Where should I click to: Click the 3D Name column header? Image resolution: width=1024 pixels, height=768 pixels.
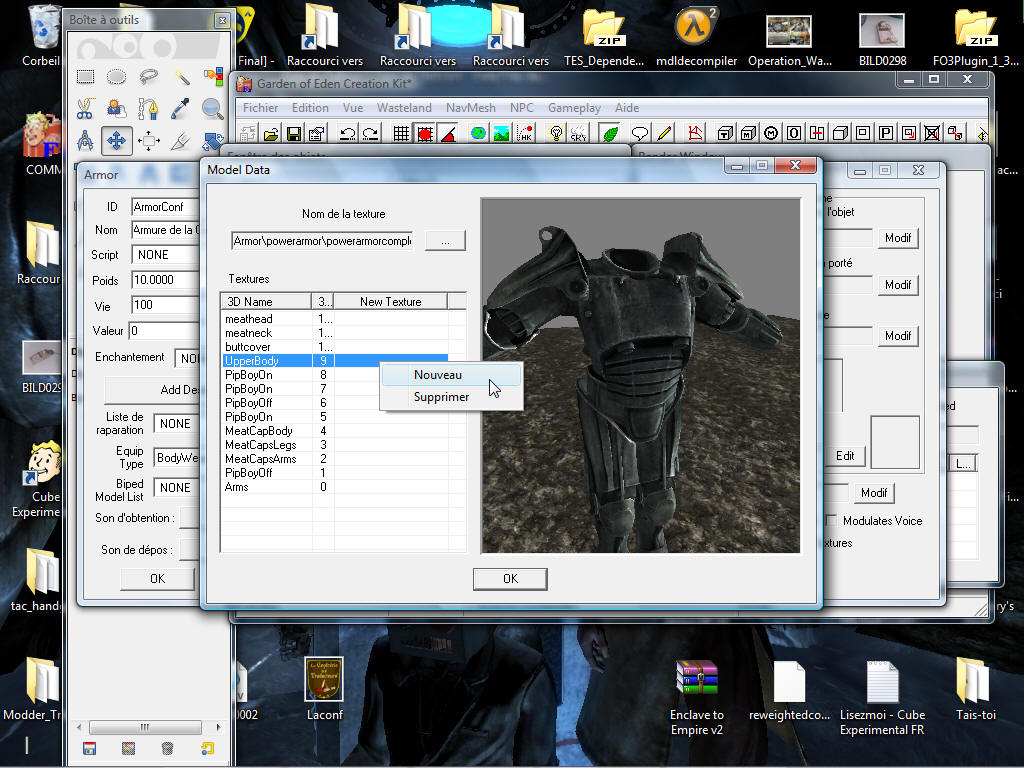pos(266,302)
